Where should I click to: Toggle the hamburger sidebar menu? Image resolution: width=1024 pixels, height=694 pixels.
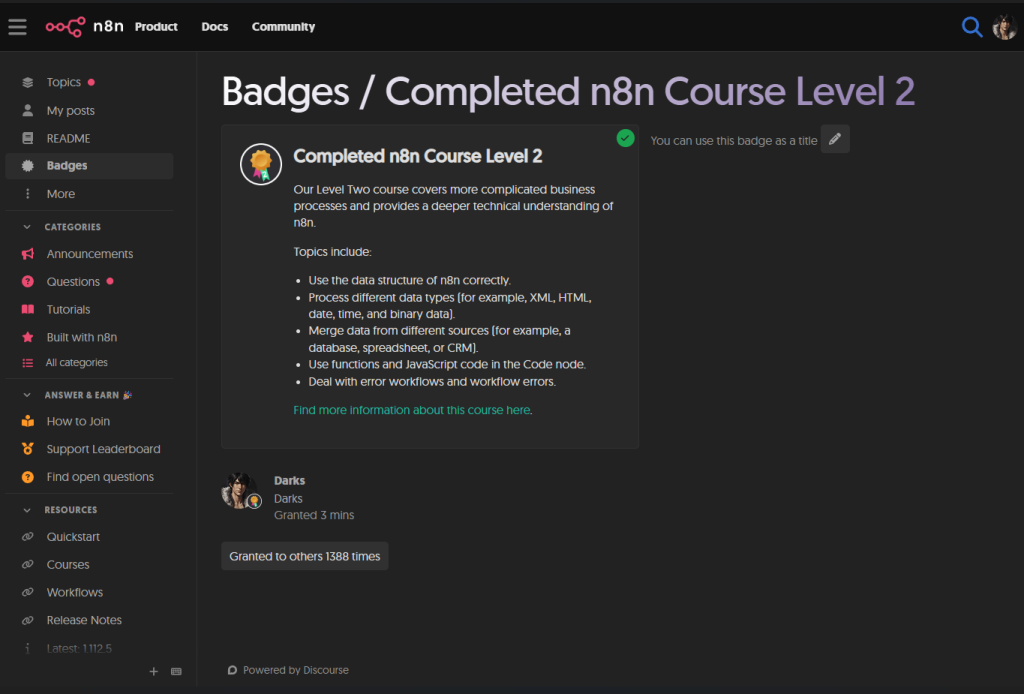pyautogui.click(x=17, y=27)
